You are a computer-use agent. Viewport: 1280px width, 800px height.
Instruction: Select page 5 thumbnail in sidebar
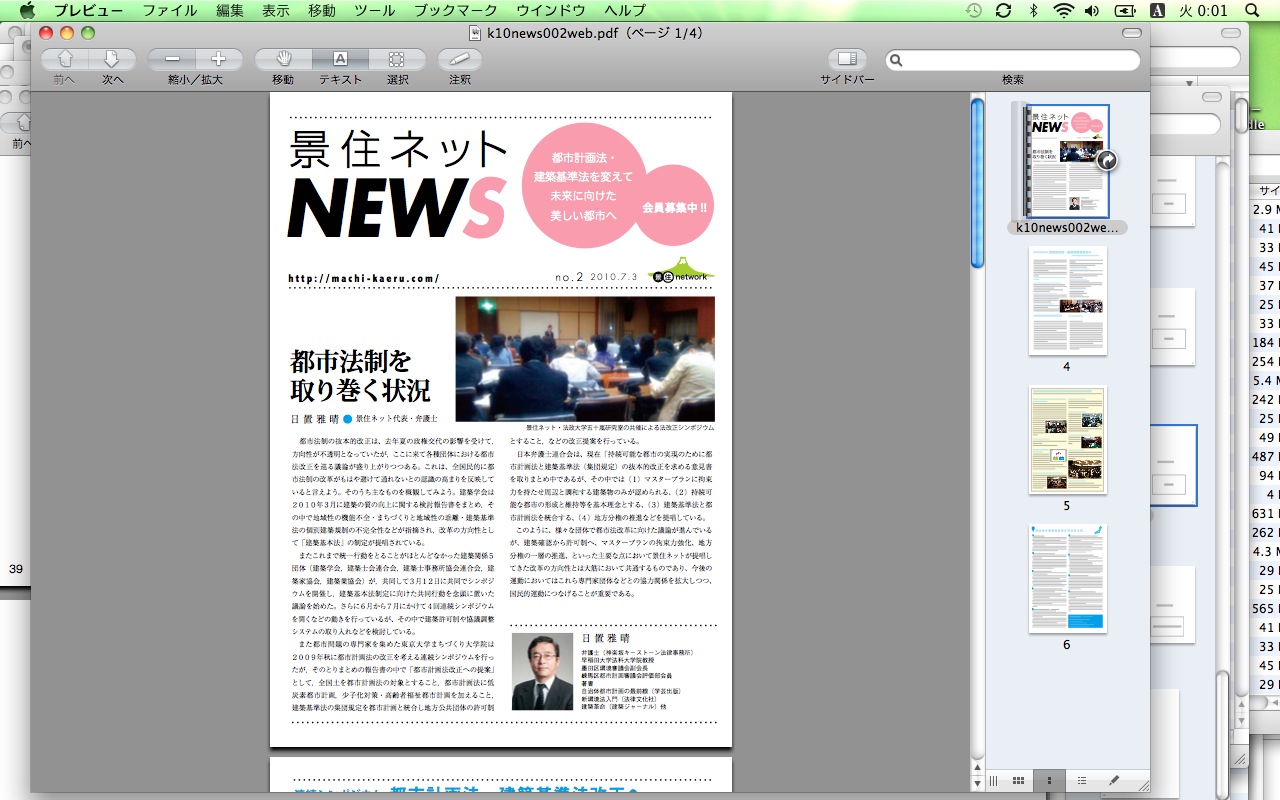[x=1067, y=439]
